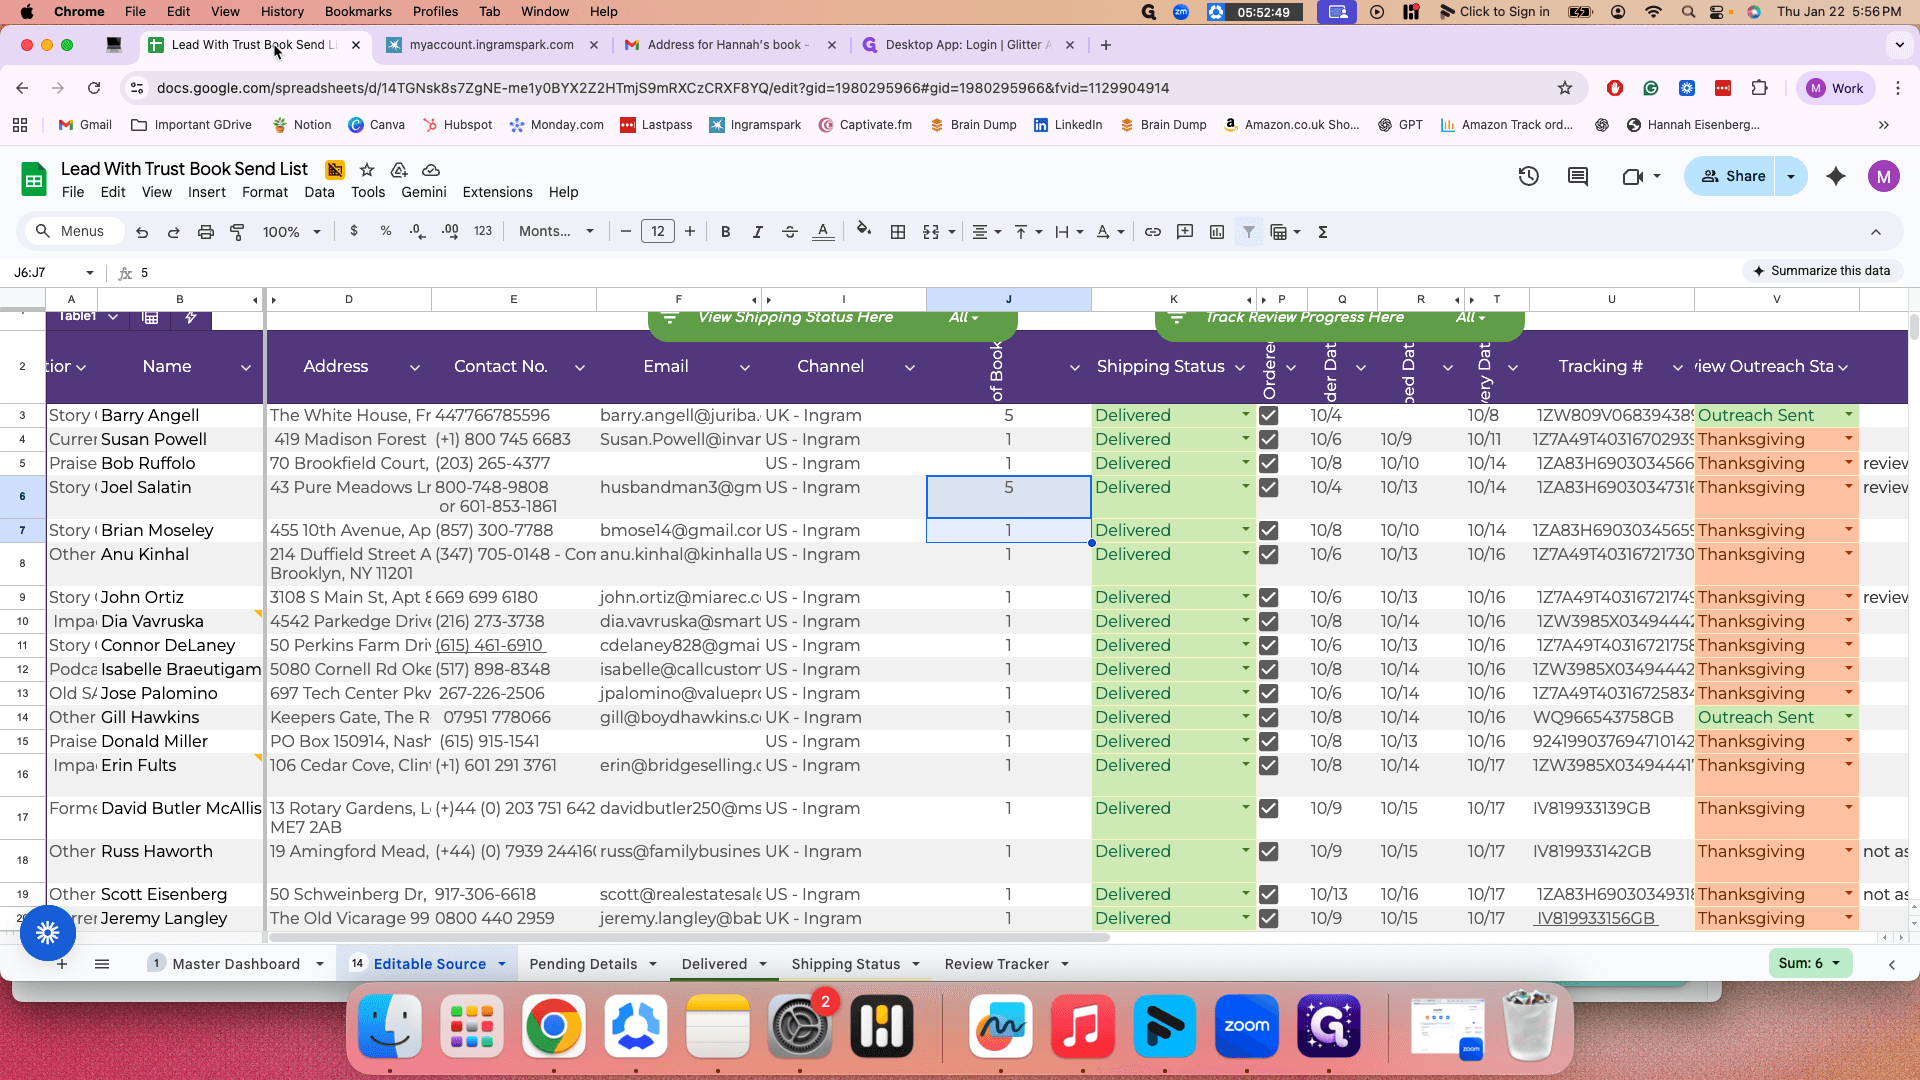Open the Name column filter arrow
The width and height of the screenshot is (1920, 1080).
246,368
